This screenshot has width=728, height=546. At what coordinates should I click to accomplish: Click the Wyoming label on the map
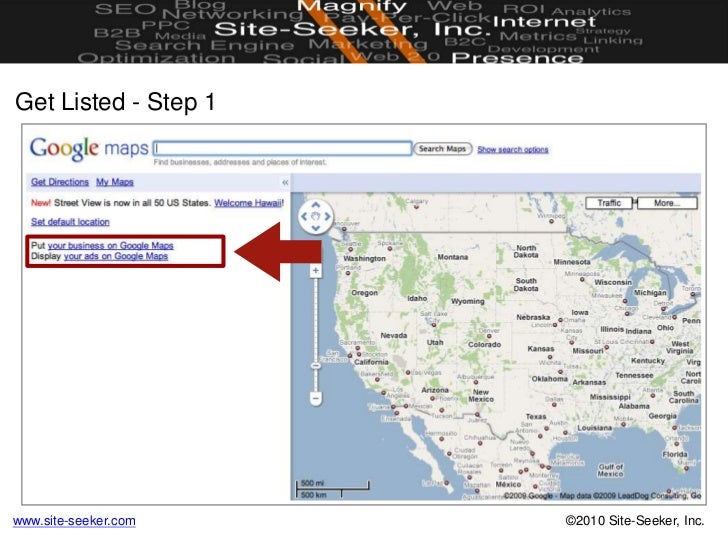(x=468, y=301)
